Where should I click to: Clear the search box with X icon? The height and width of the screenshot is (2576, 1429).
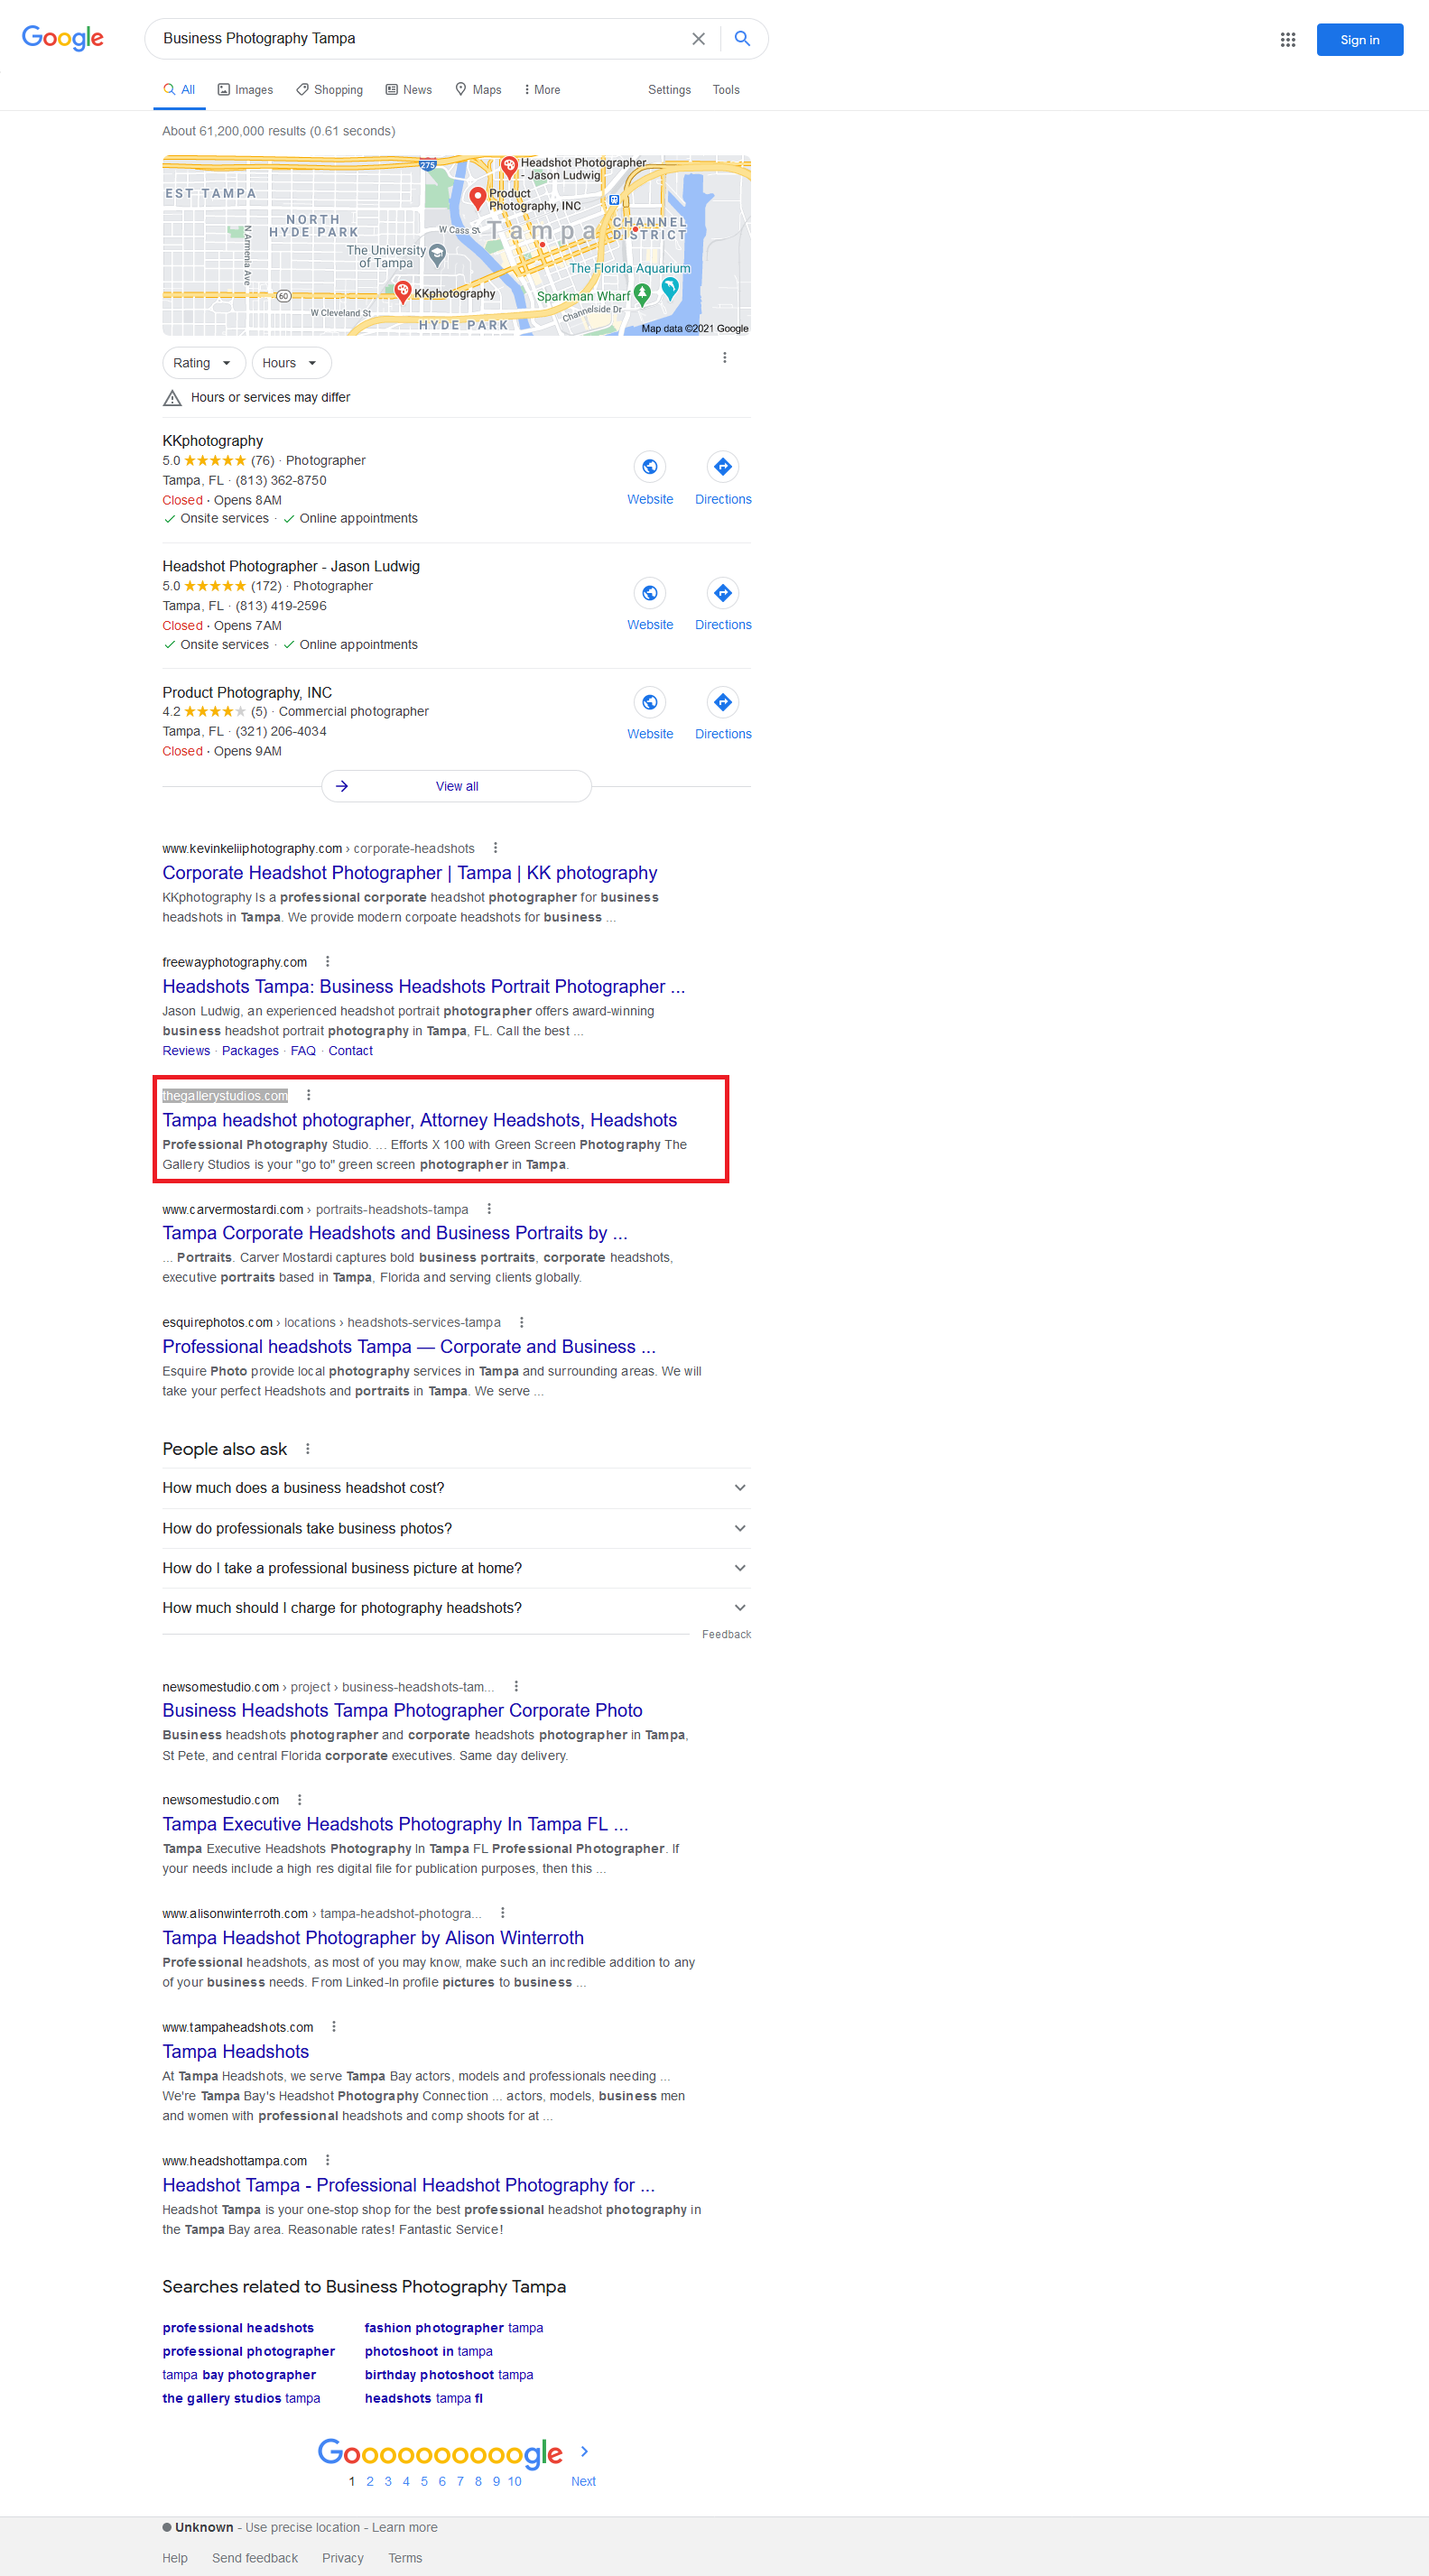click(698, 39)
